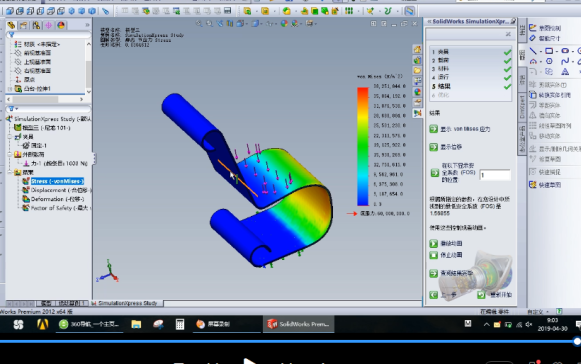Open the PropertyManager tab icon
Screen dimensions: 581x364
click(23, 25)
